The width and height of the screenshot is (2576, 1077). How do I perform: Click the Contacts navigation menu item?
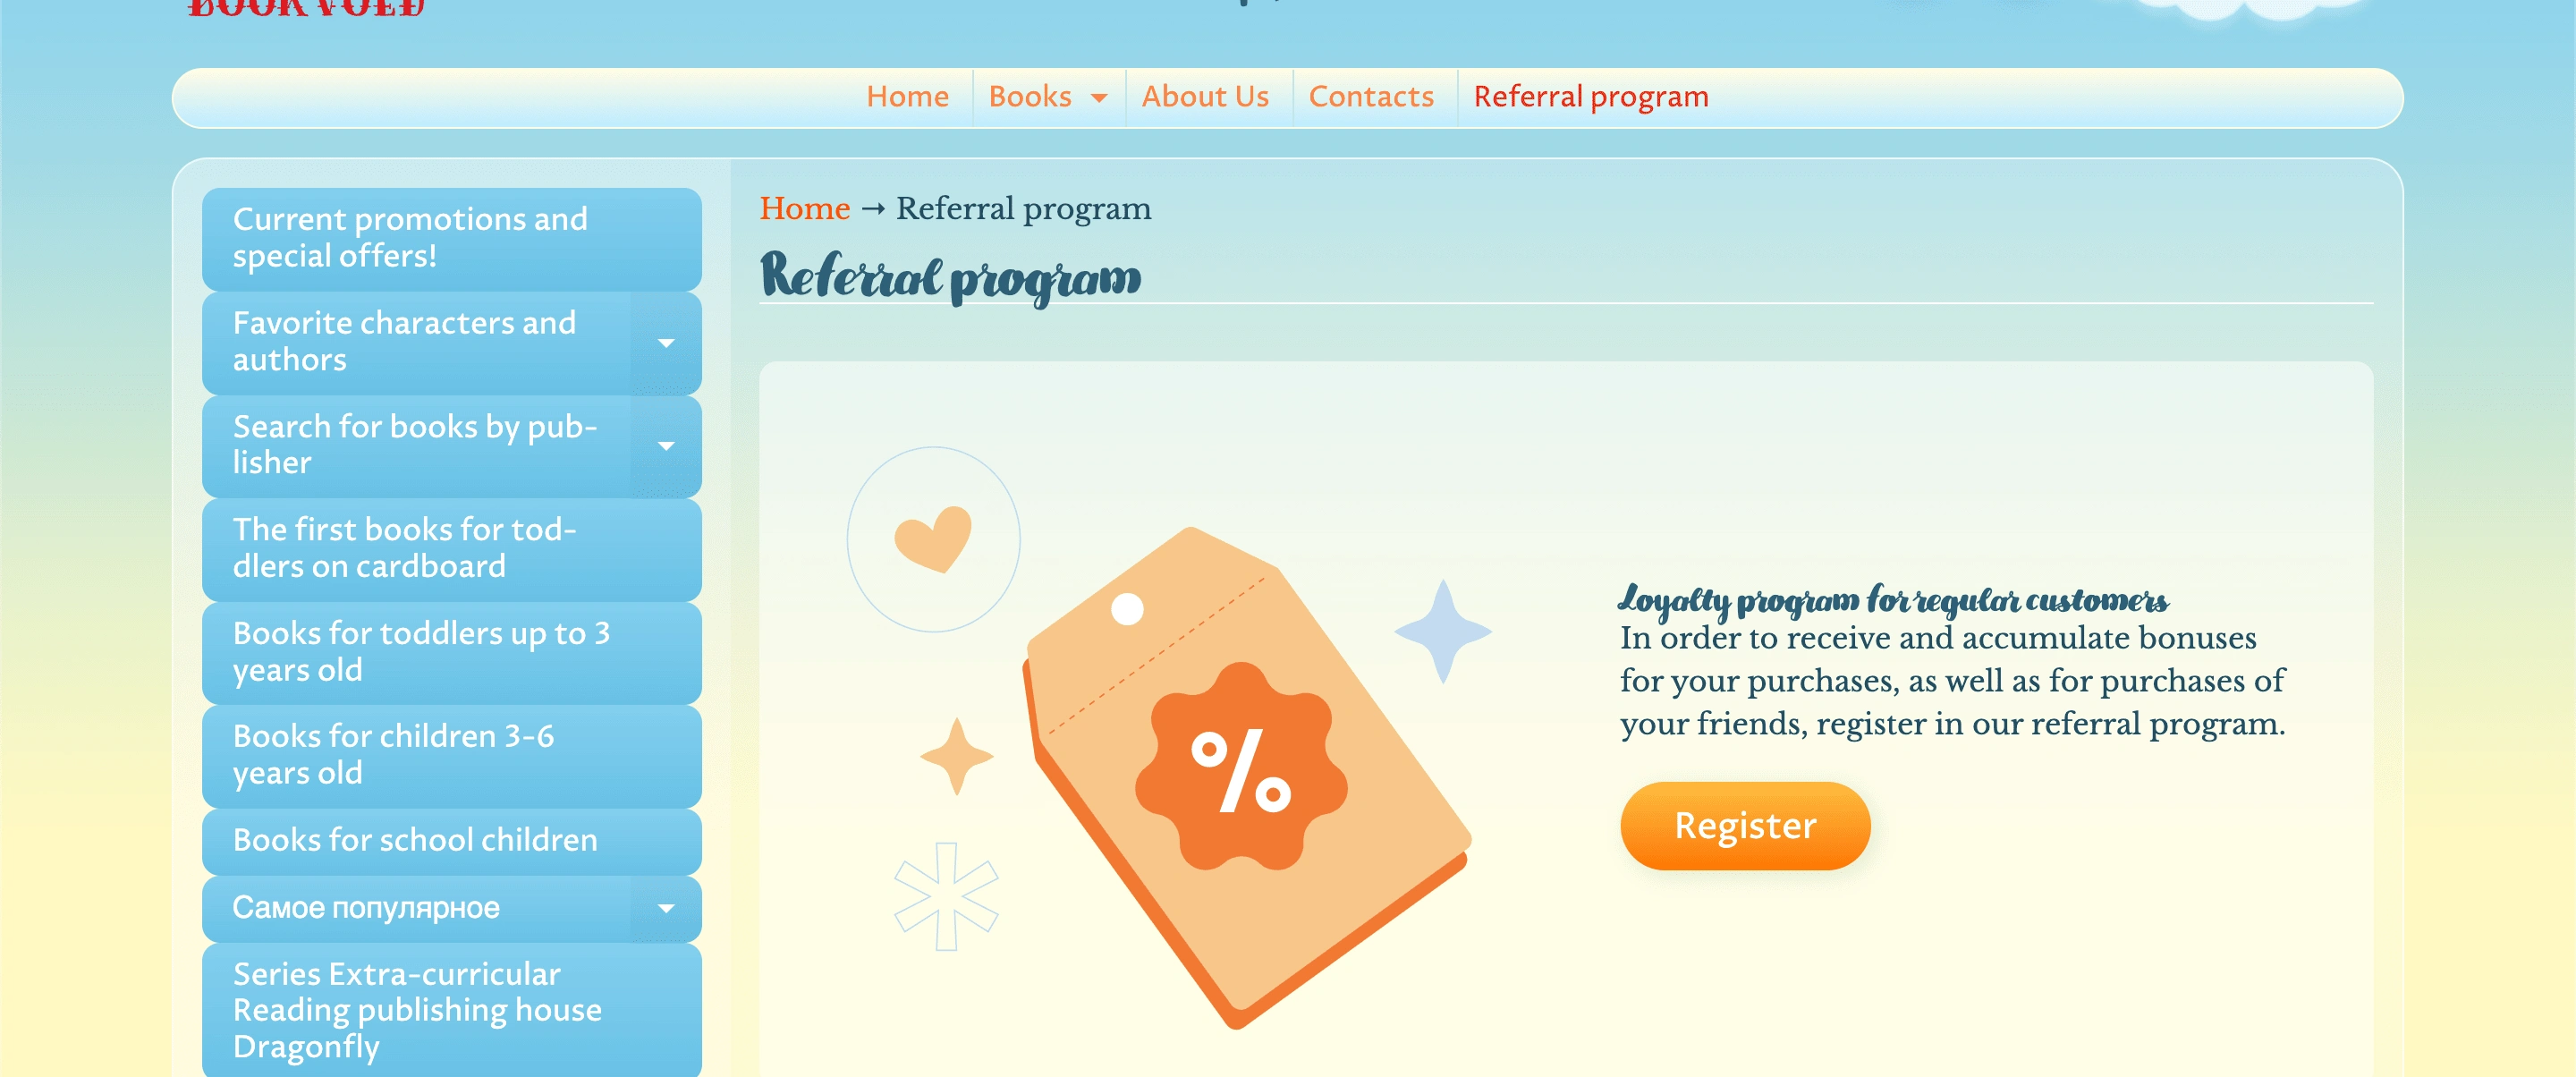tap(1370, 95)
